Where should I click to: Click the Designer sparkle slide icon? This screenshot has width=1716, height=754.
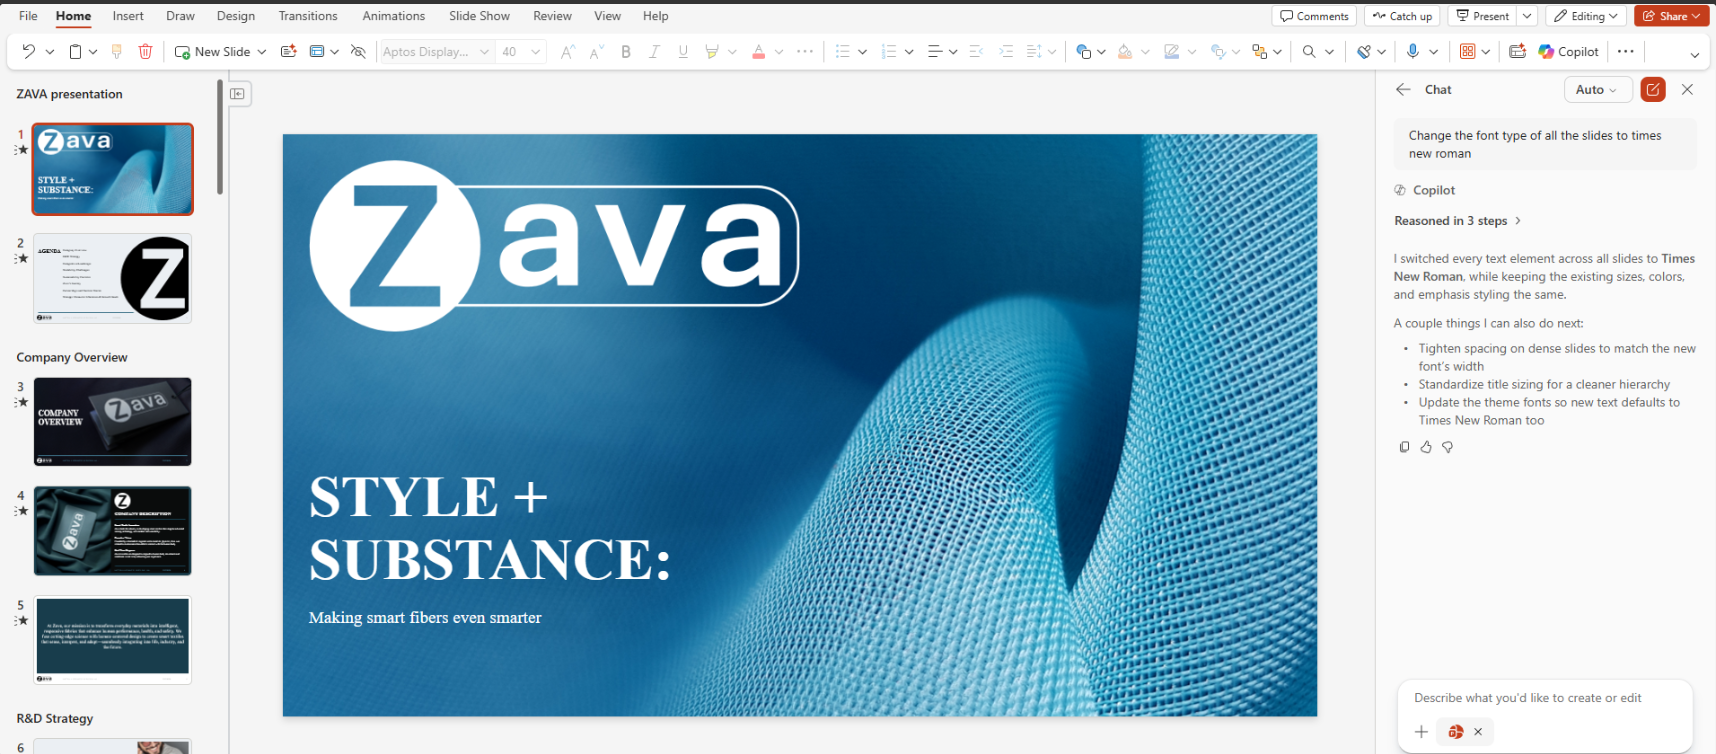pyautogui.click(x=288, y=52)
